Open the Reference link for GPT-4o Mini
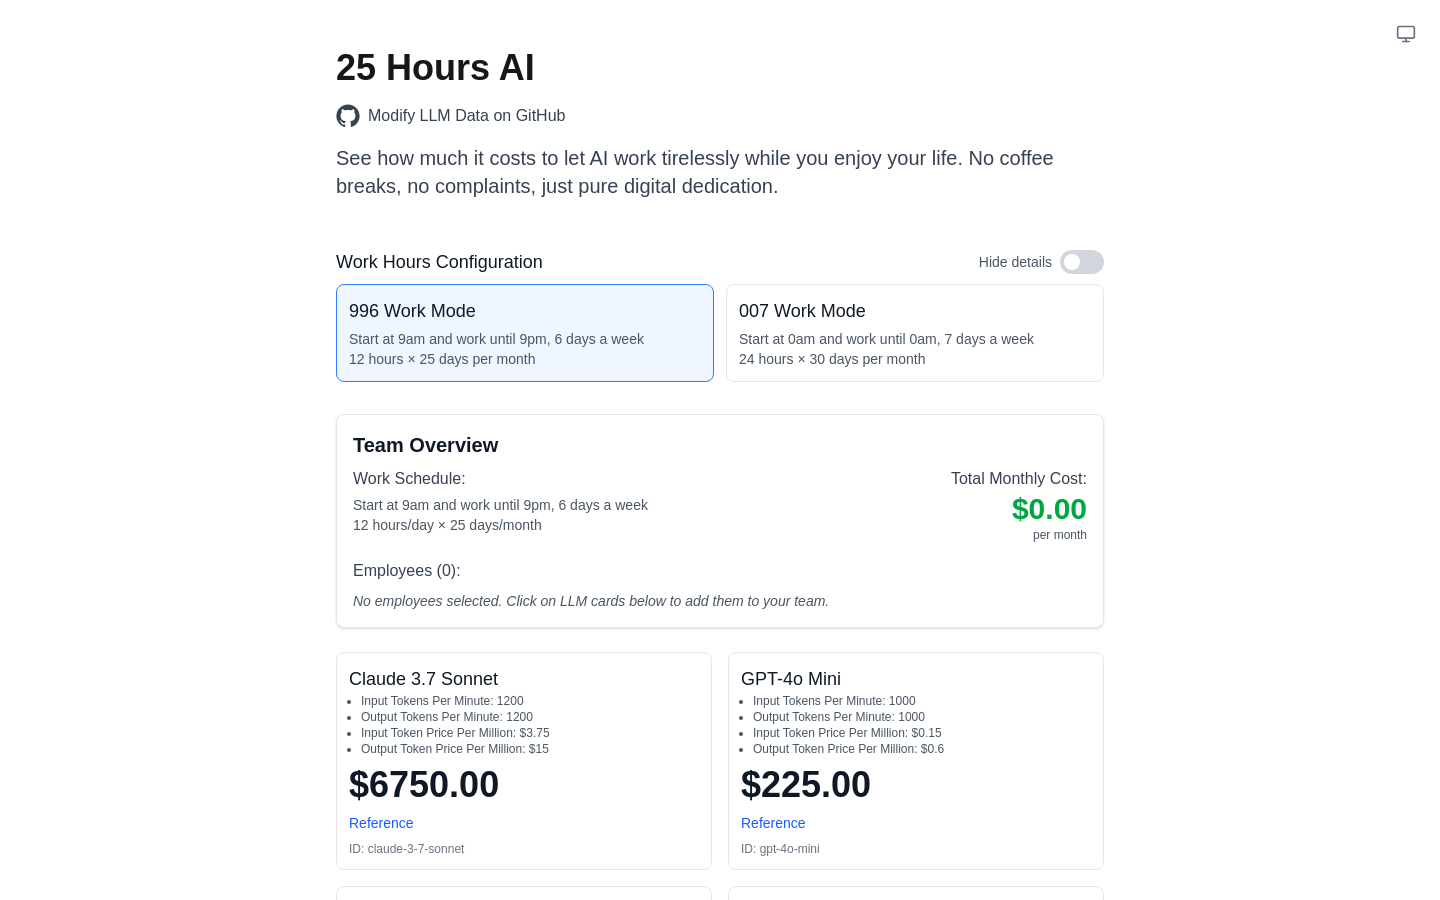 [773, 823]
